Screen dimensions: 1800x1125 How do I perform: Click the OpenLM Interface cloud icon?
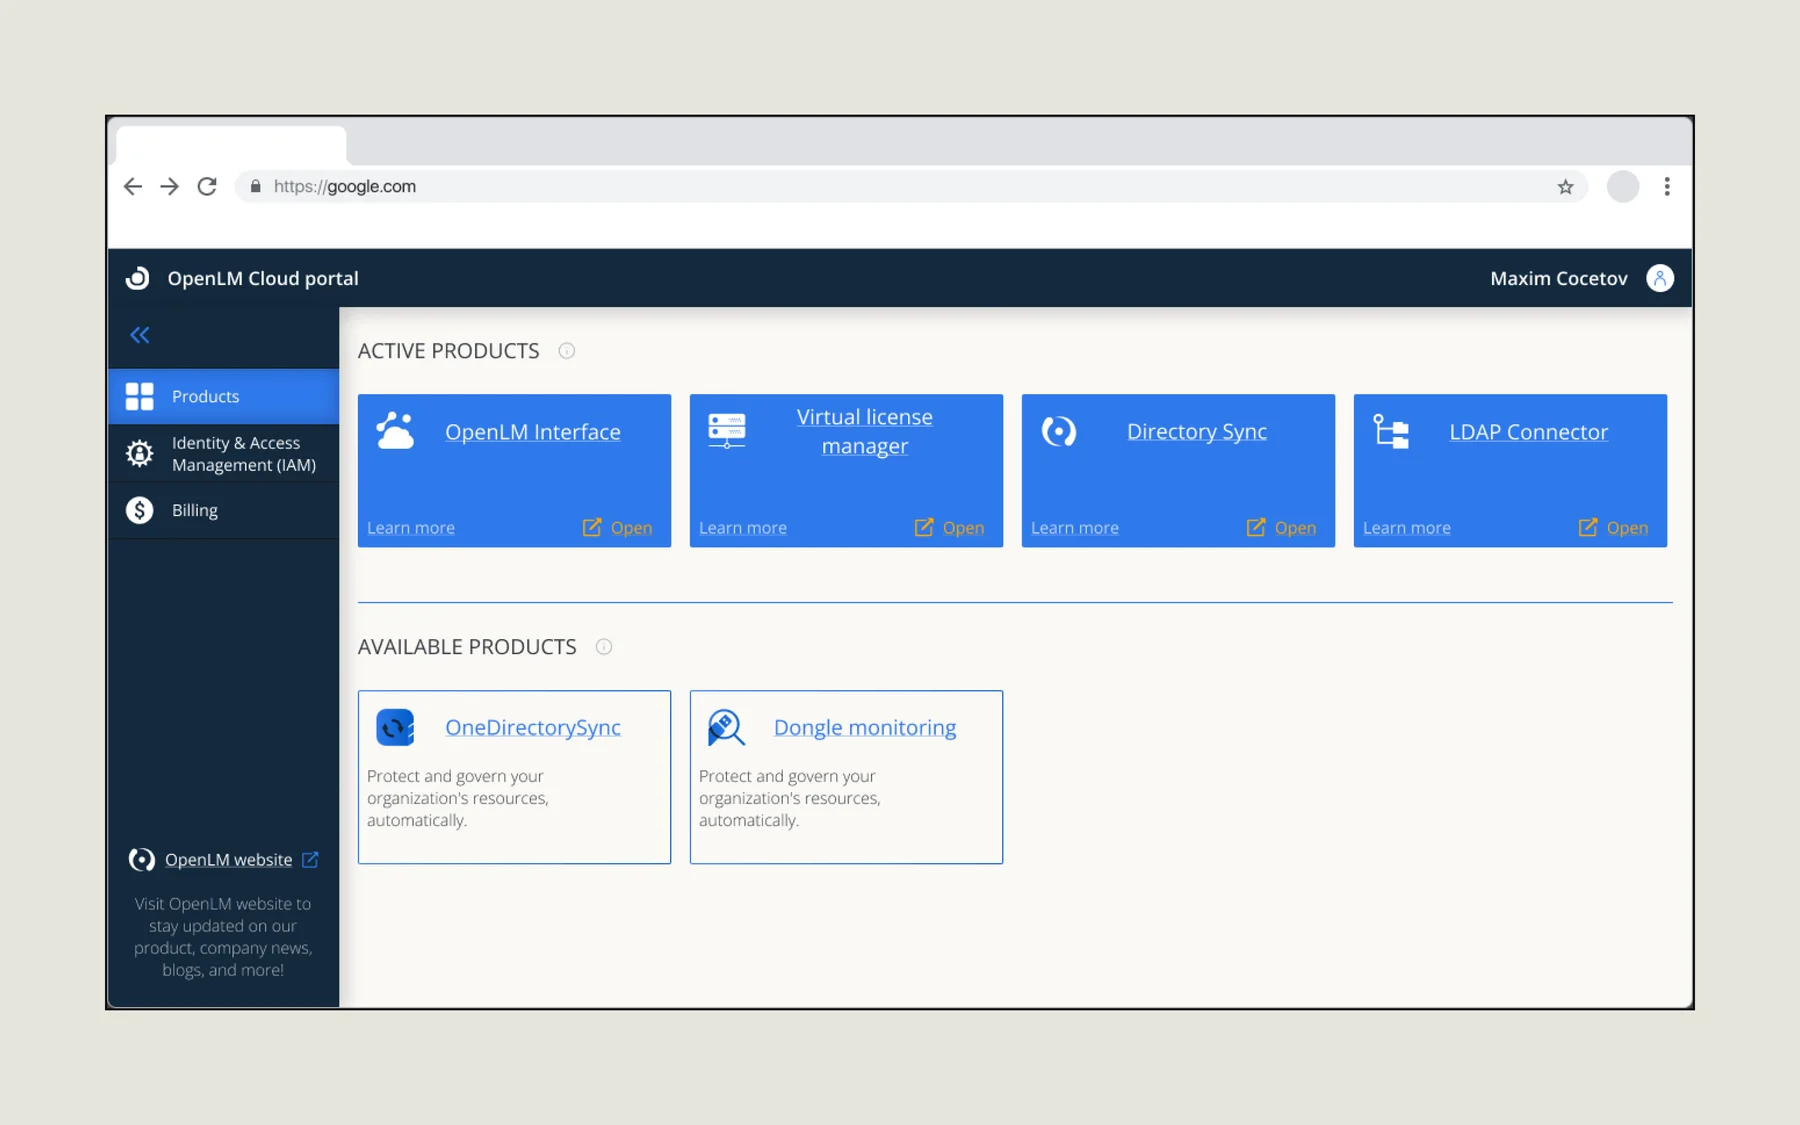pos(395,431)
